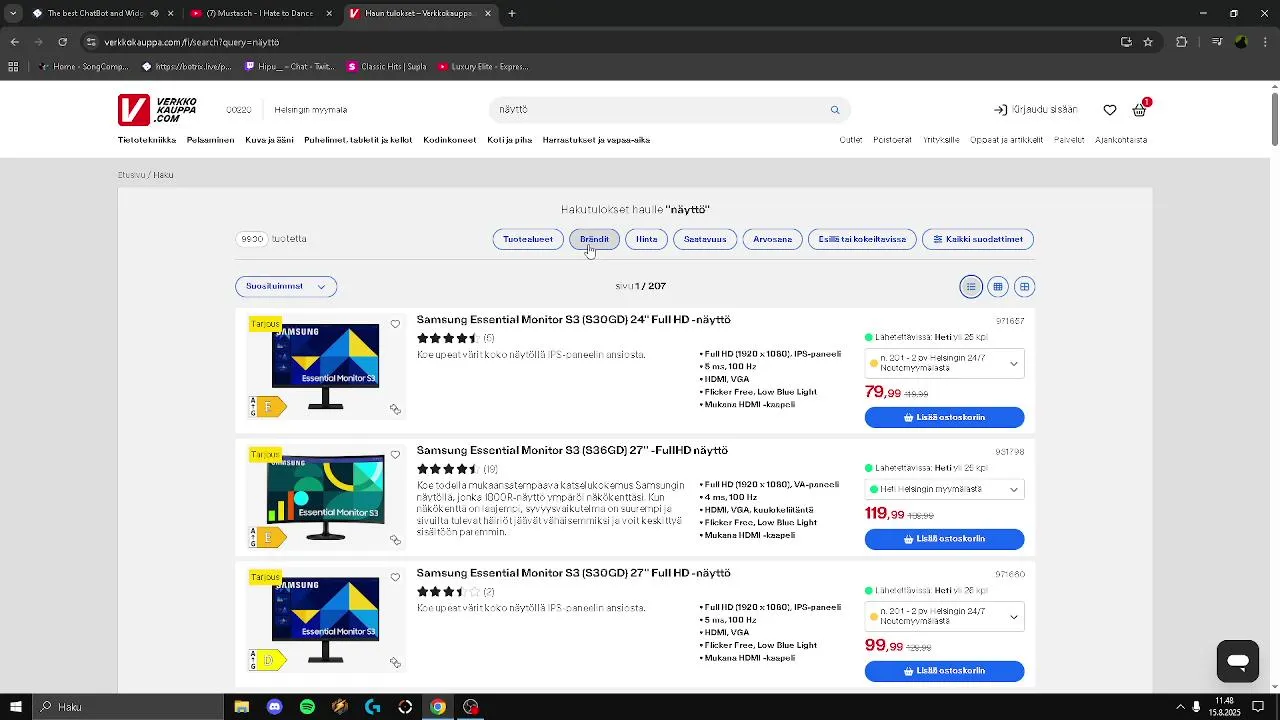The height and width of the screenshot is (720, 1280).
Task: Open Tietotekniikka category menu
Action: coord(147,140)
